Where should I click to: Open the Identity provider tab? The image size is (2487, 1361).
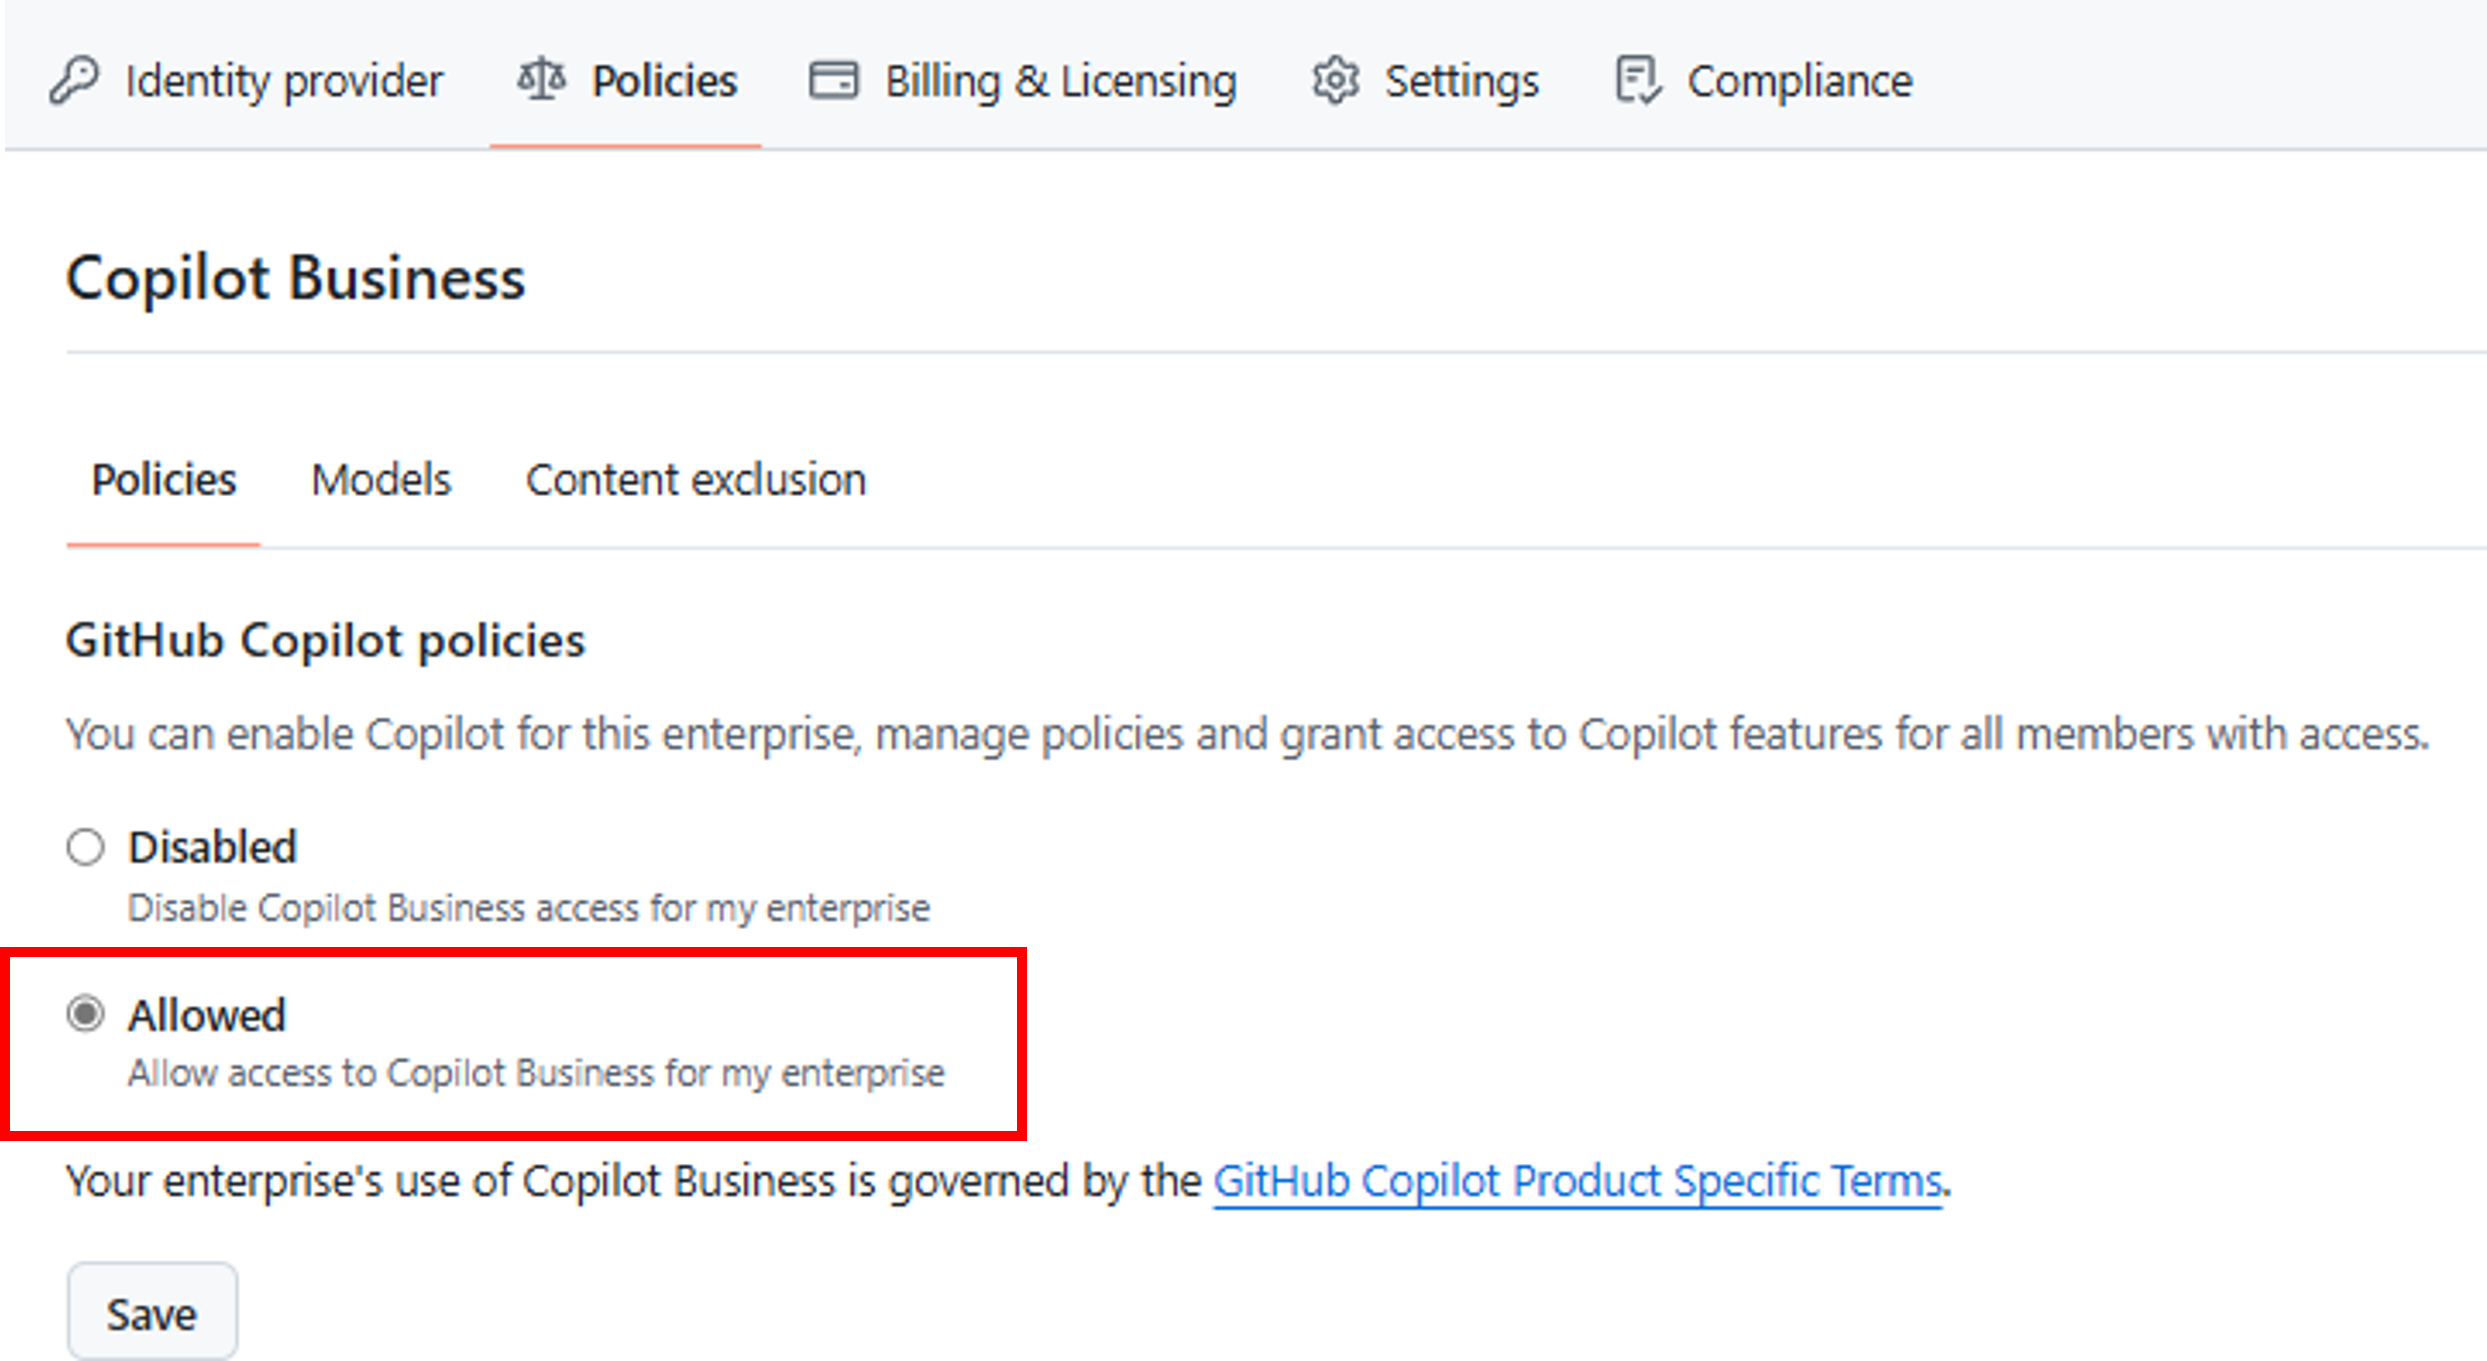tap(246, 81)
